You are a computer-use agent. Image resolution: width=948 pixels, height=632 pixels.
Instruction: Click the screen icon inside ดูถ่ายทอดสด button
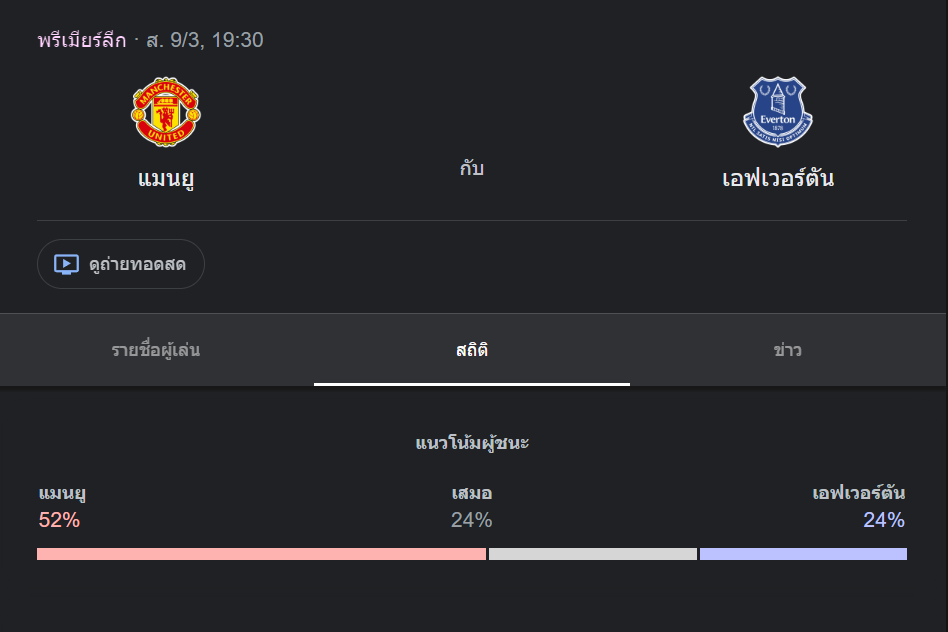point(65,263)
